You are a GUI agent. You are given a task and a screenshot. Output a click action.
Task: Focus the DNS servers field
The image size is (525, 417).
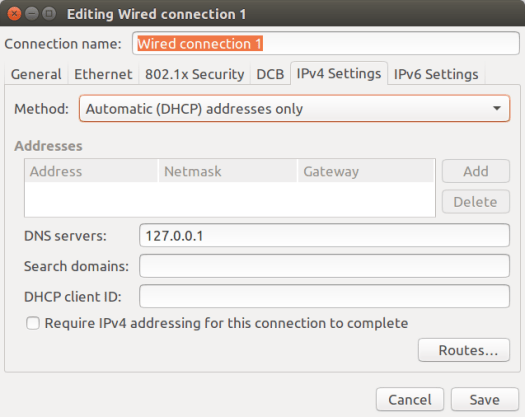(324, 235)
